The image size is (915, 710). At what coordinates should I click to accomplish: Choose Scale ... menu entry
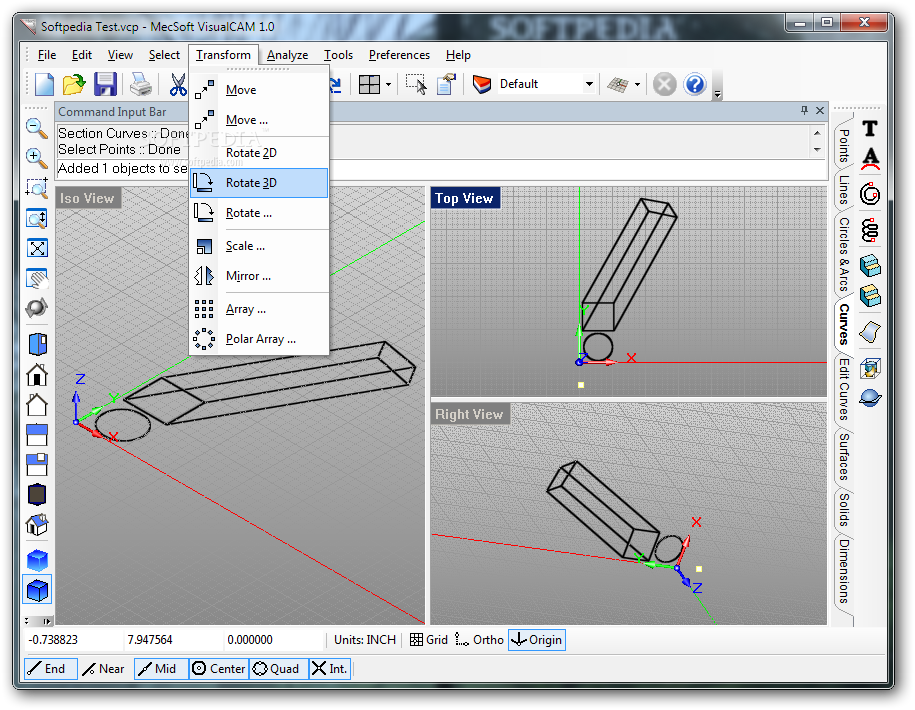[x=259, y=246]
